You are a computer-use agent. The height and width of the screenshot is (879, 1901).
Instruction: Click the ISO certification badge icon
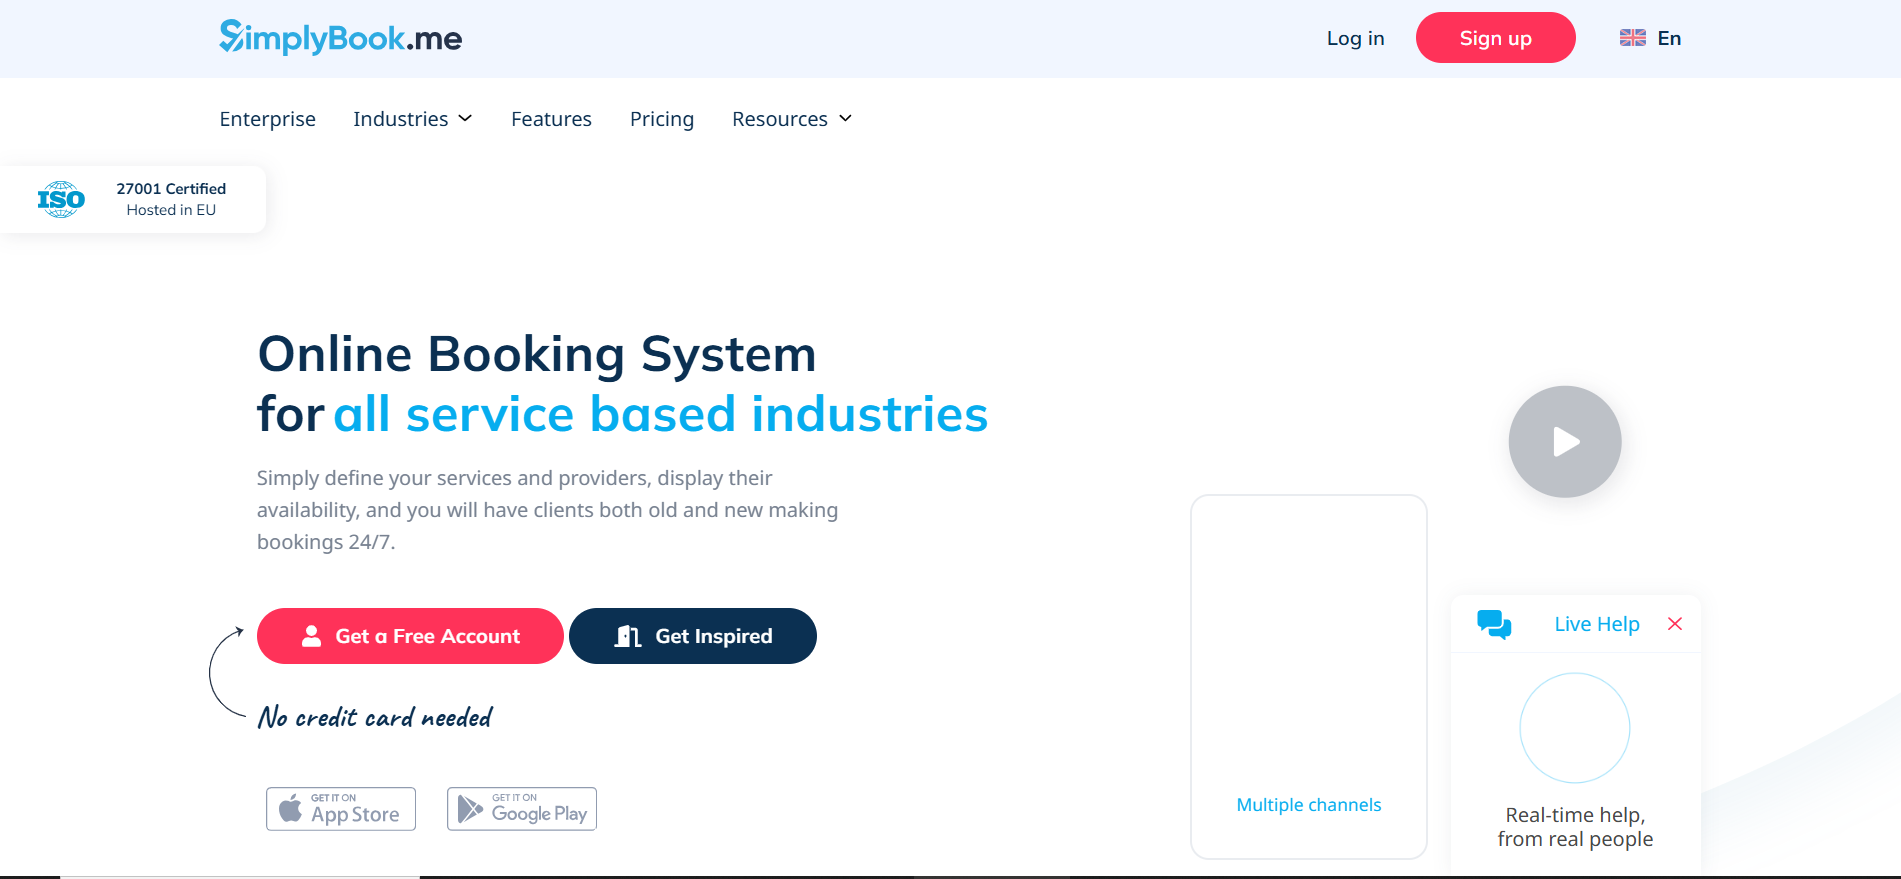[61, 199]
